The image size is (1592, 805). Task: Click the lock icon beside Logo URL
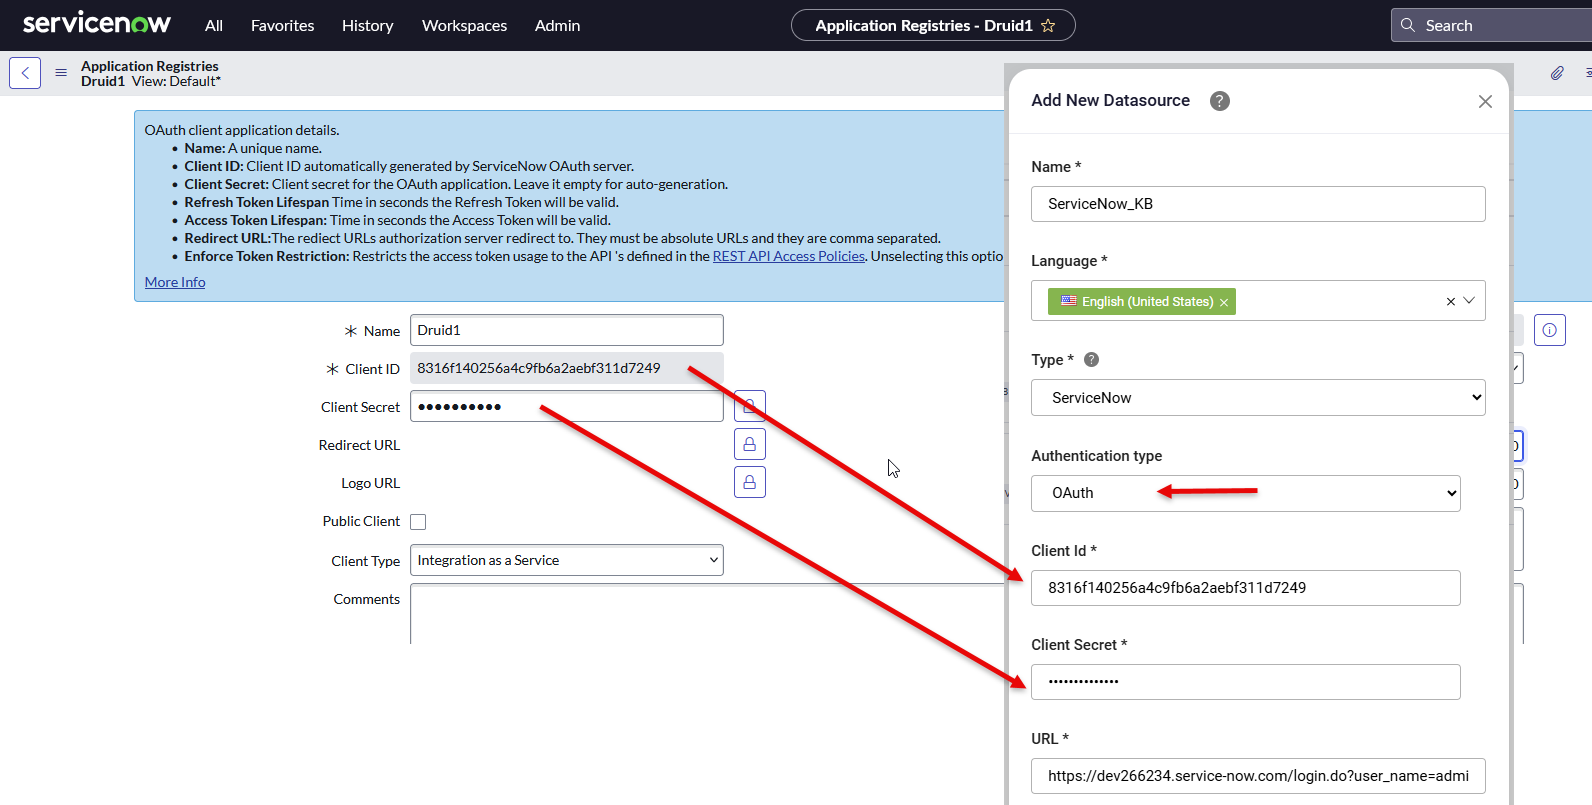click(x=749, y=482)
